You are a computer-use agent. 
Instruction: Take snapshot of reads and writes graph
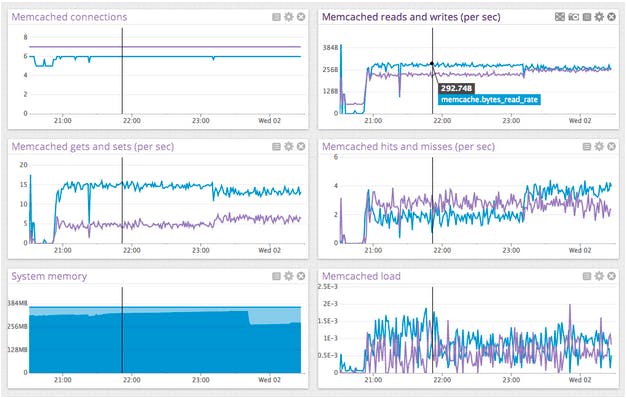[x=574, y=17]
